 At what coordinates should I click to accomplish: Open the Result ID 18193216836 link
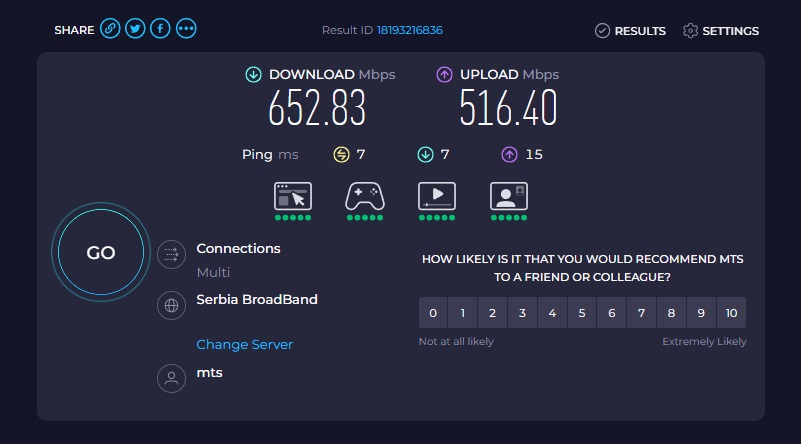point(410,30)
